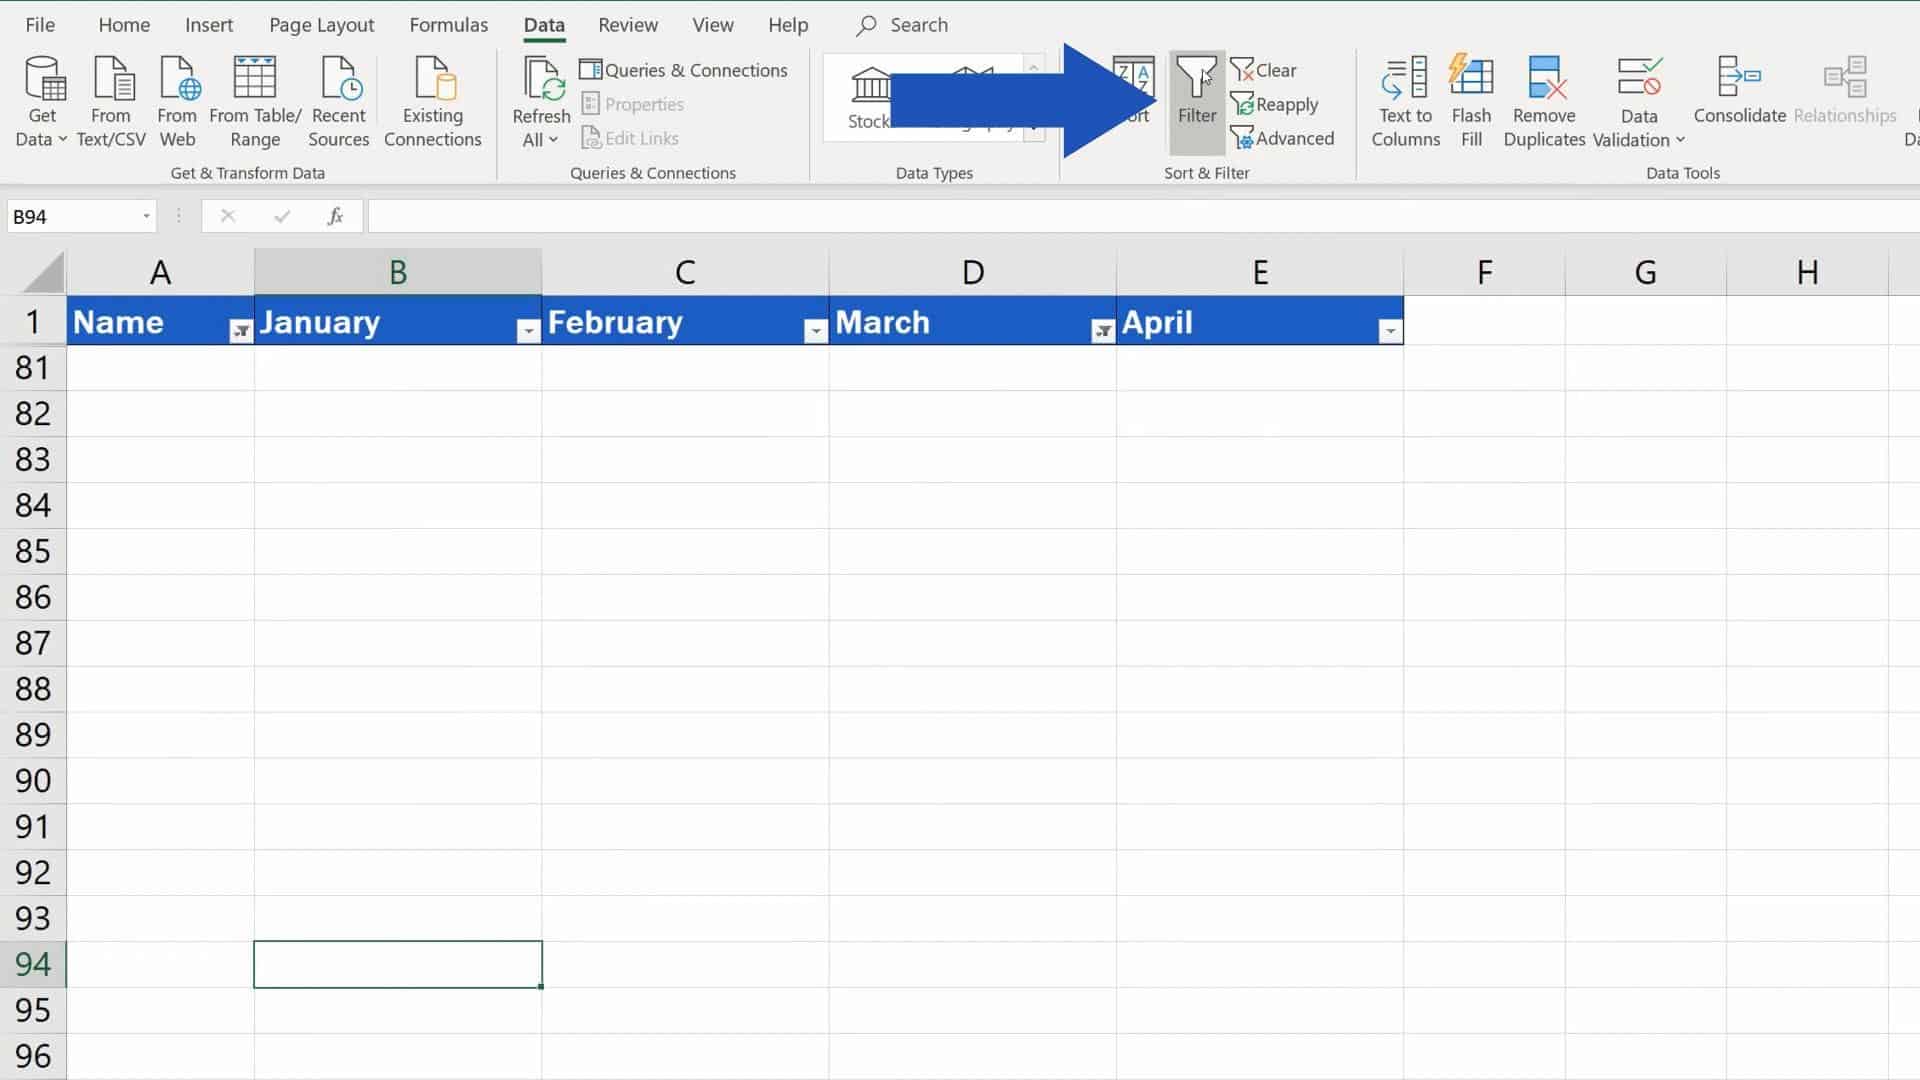Select the Text to Columns tool
The width and height of the screenshot is (1920, 1080).
(1404, 100)
